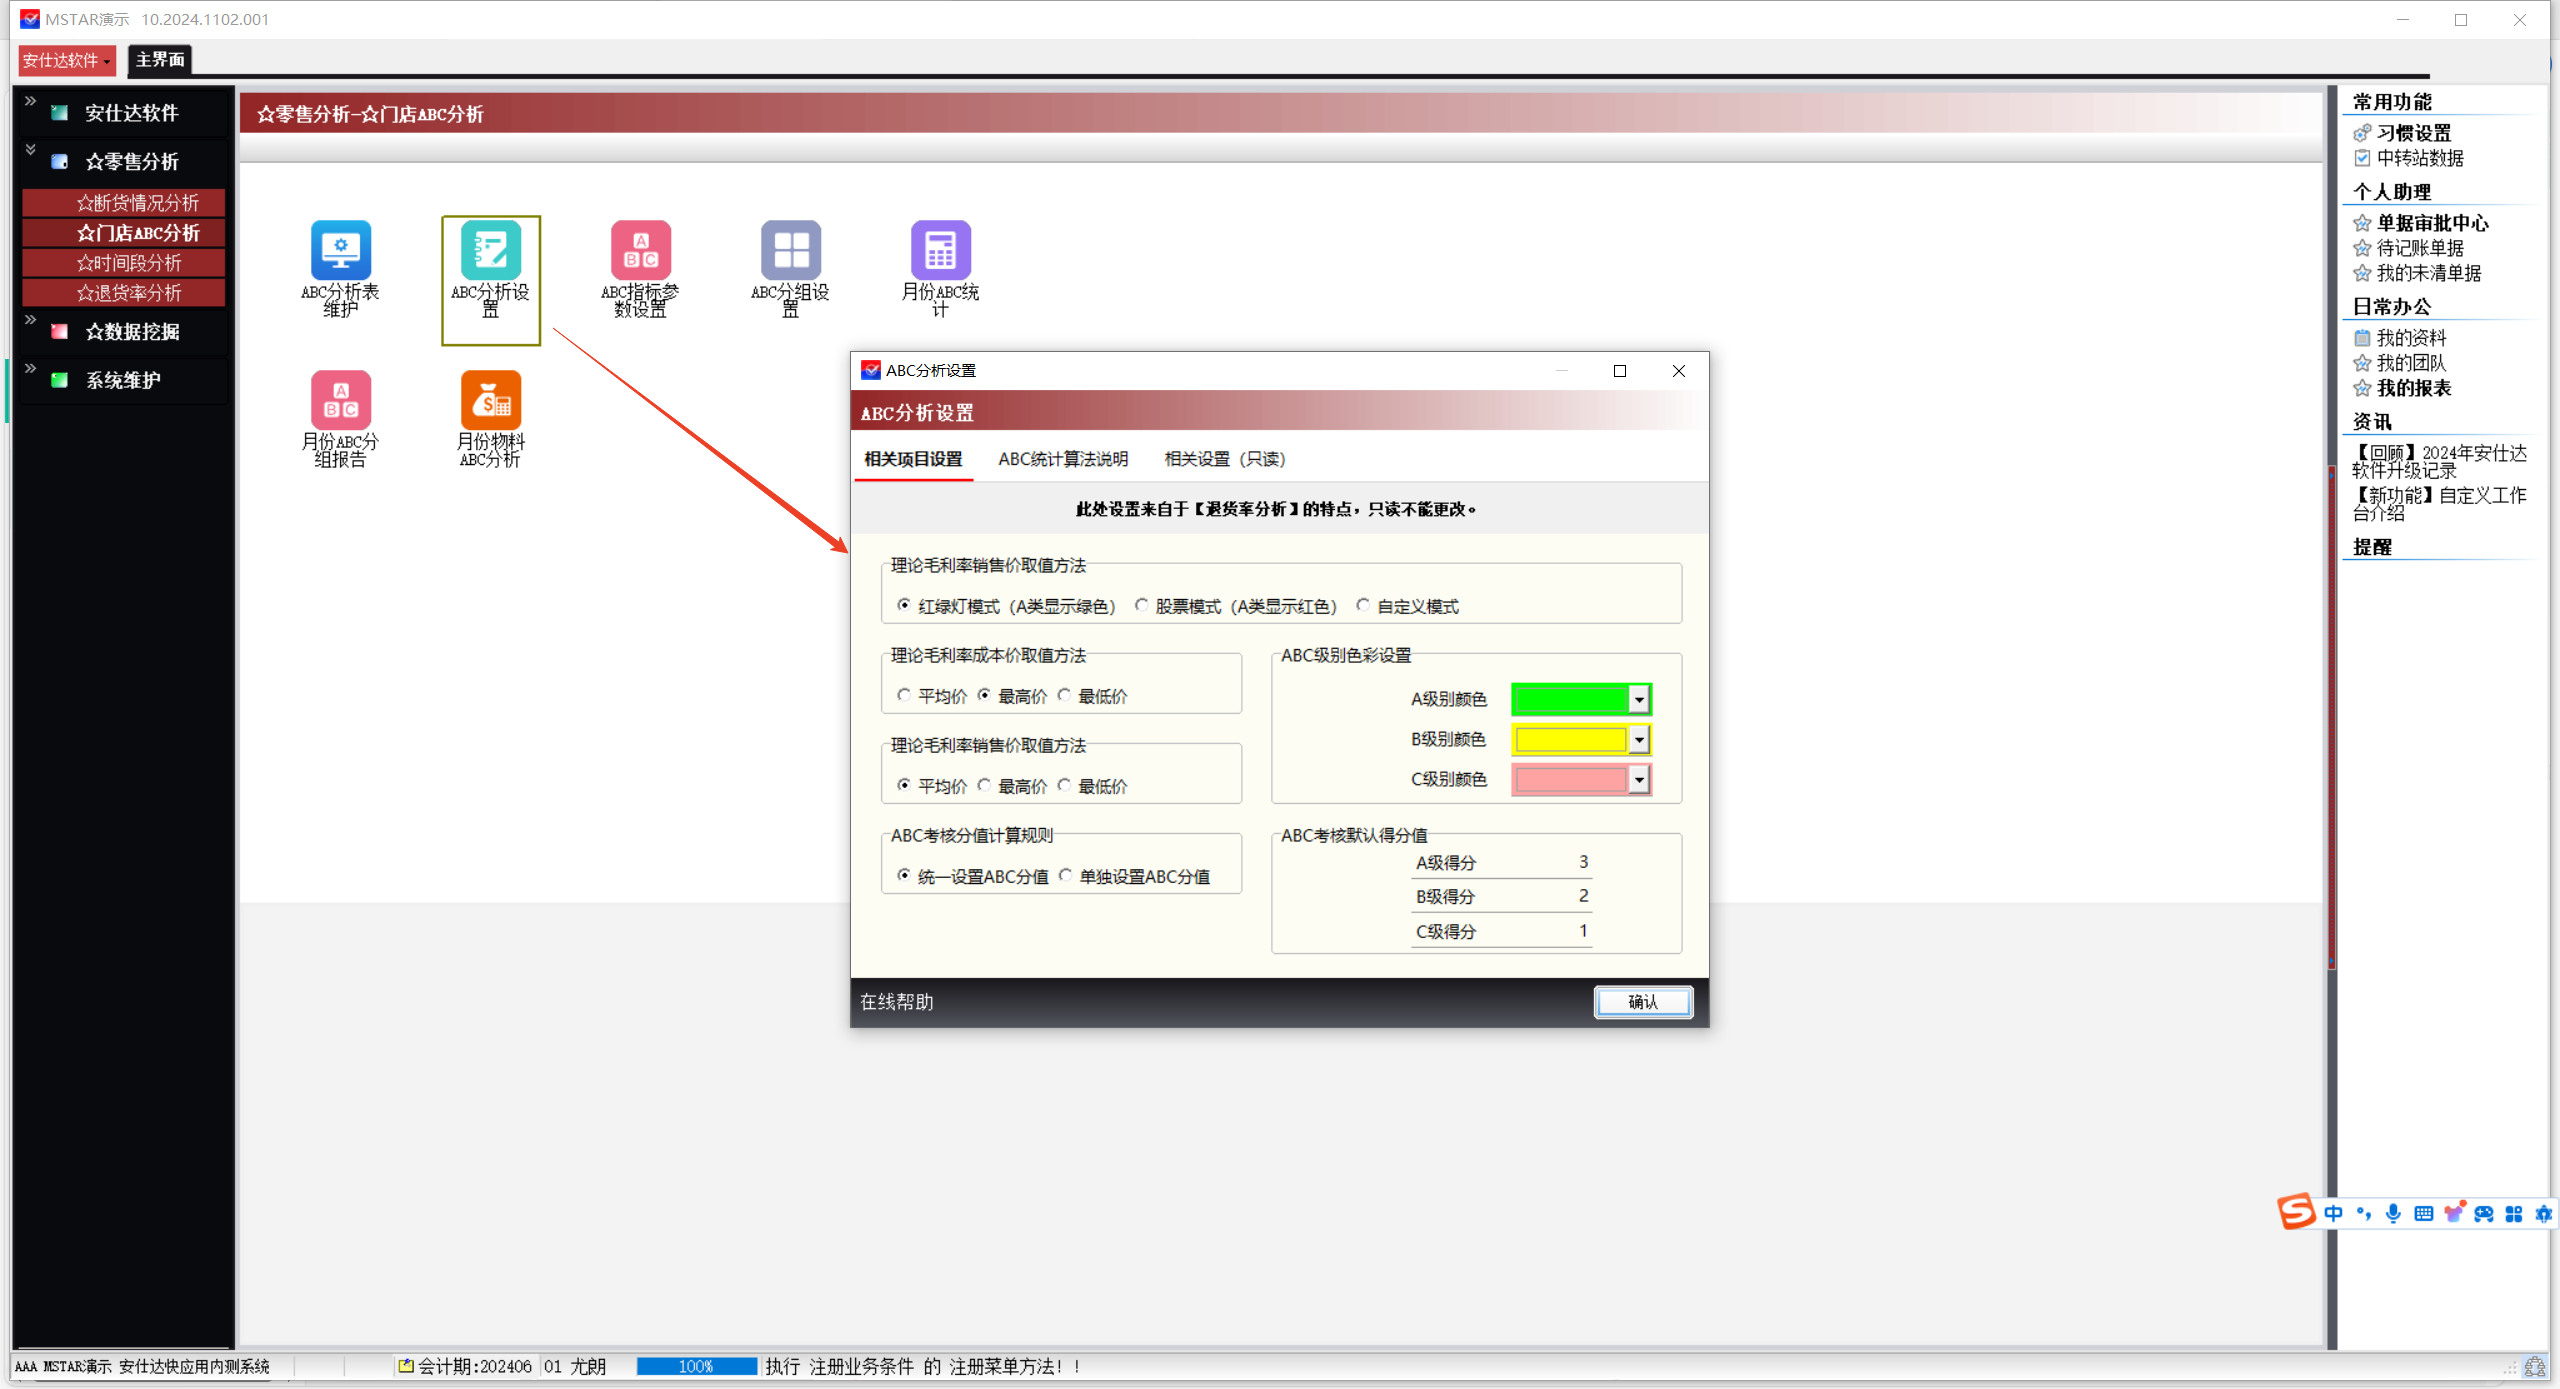Open the ABC分组设置 icon

790,252
